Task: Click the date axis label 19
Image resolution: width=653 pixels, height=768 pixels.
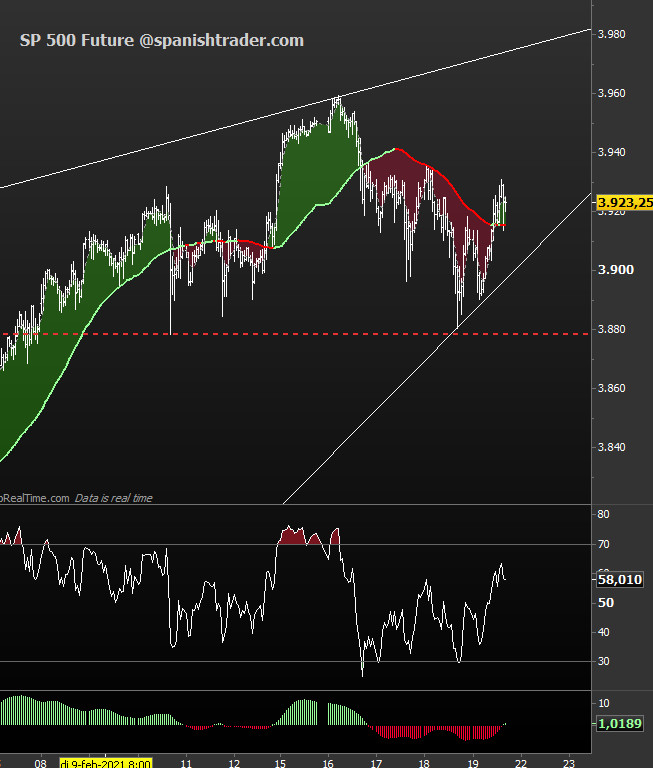Action: click(473, 763)
